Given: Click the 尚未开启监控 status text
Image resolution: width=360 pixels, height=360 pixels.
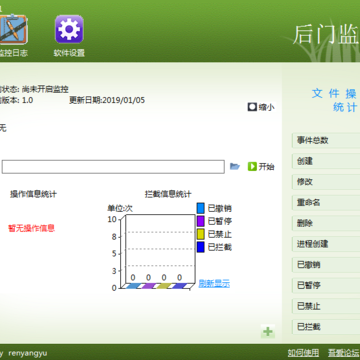Looking at the screenshot, I should [45, 89].
